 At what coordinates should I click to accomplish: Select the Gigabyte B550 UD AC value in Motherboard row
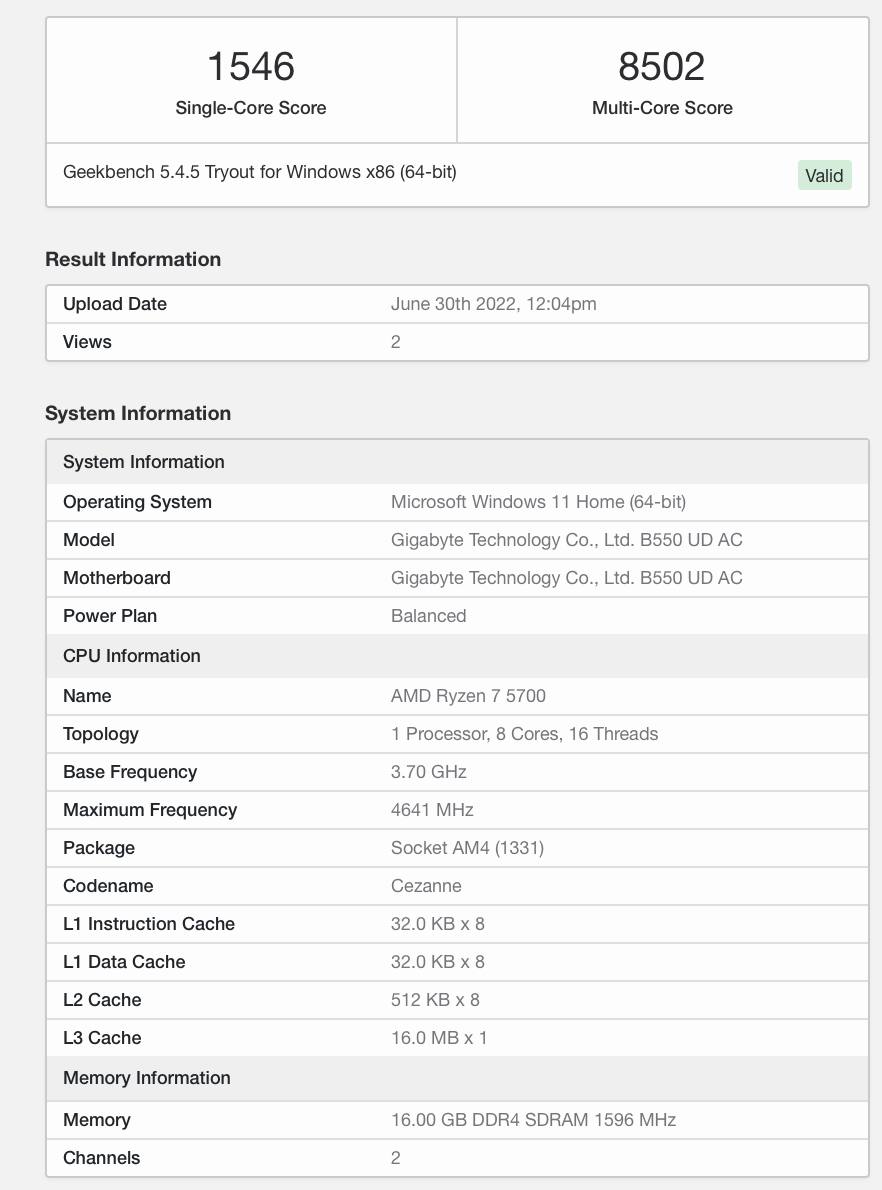click(x=566, y=578)
